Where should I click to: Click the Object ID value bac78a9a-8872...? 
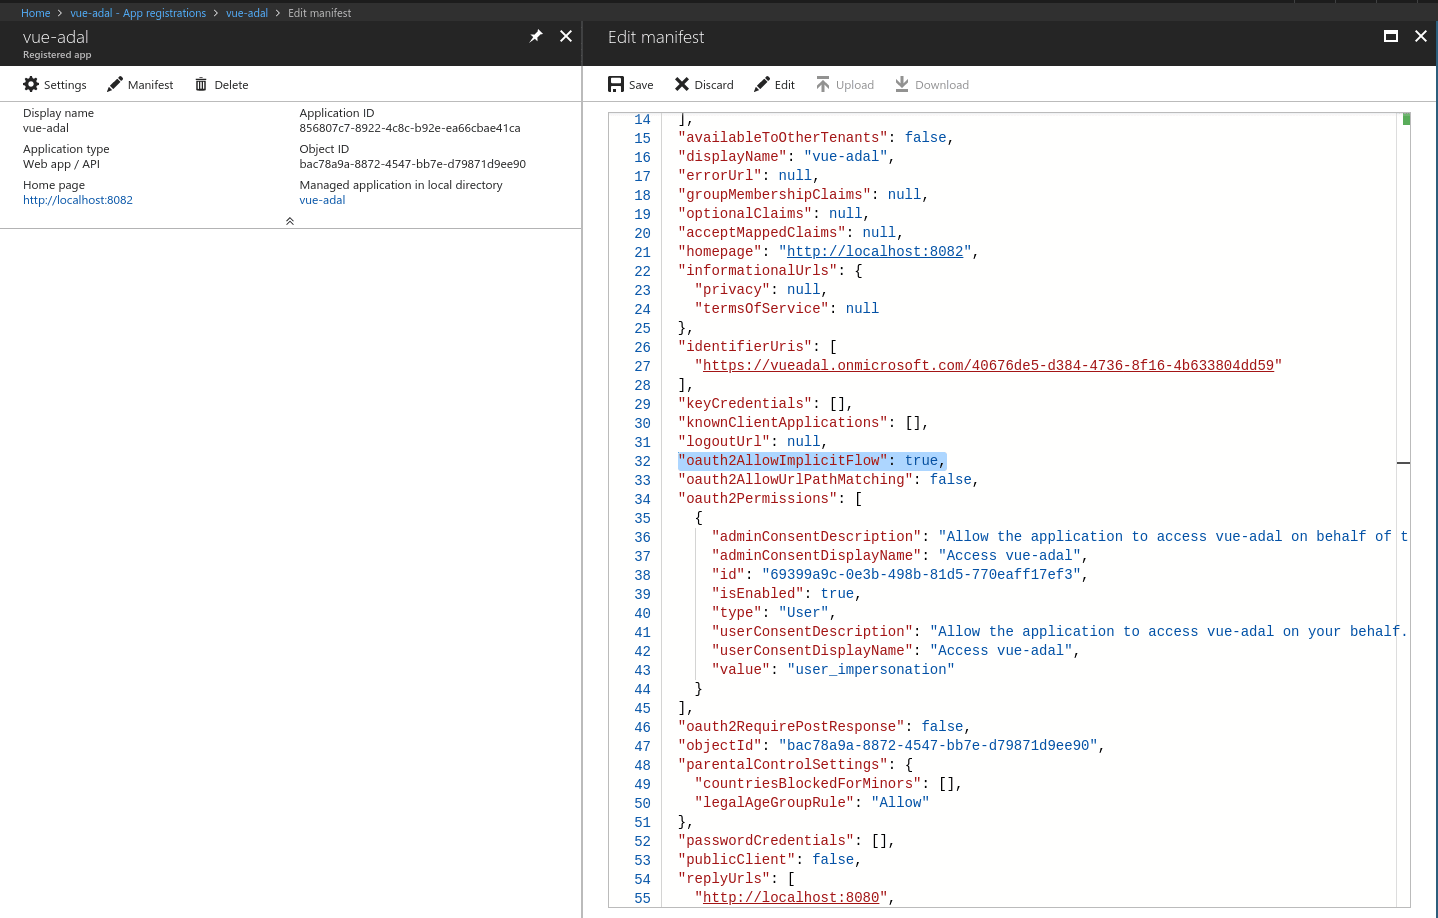pos(412,164)
